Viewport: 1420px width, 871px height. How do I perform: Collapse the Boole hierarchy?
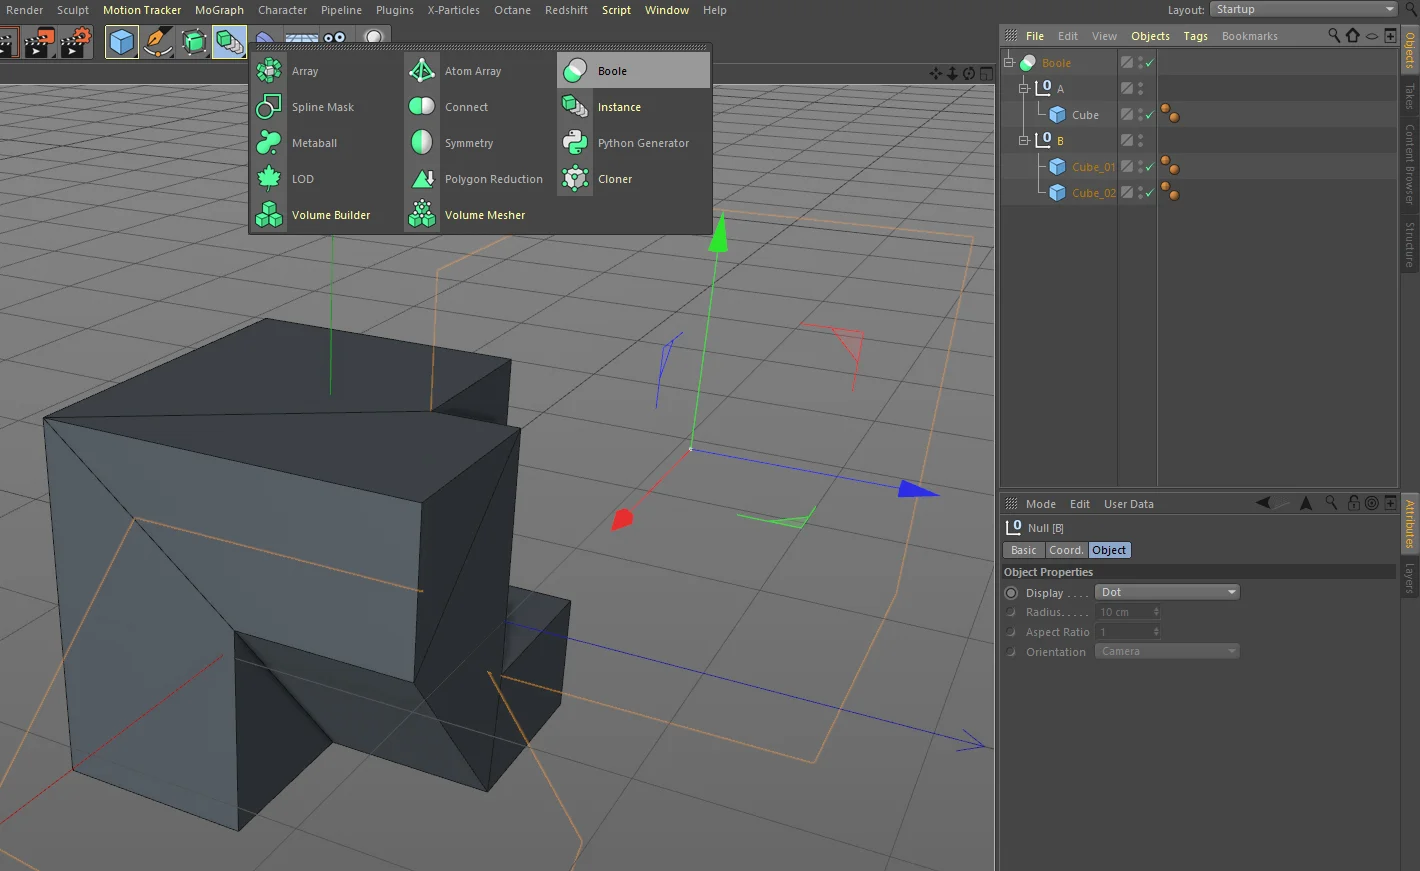(x=1009, y=63)
